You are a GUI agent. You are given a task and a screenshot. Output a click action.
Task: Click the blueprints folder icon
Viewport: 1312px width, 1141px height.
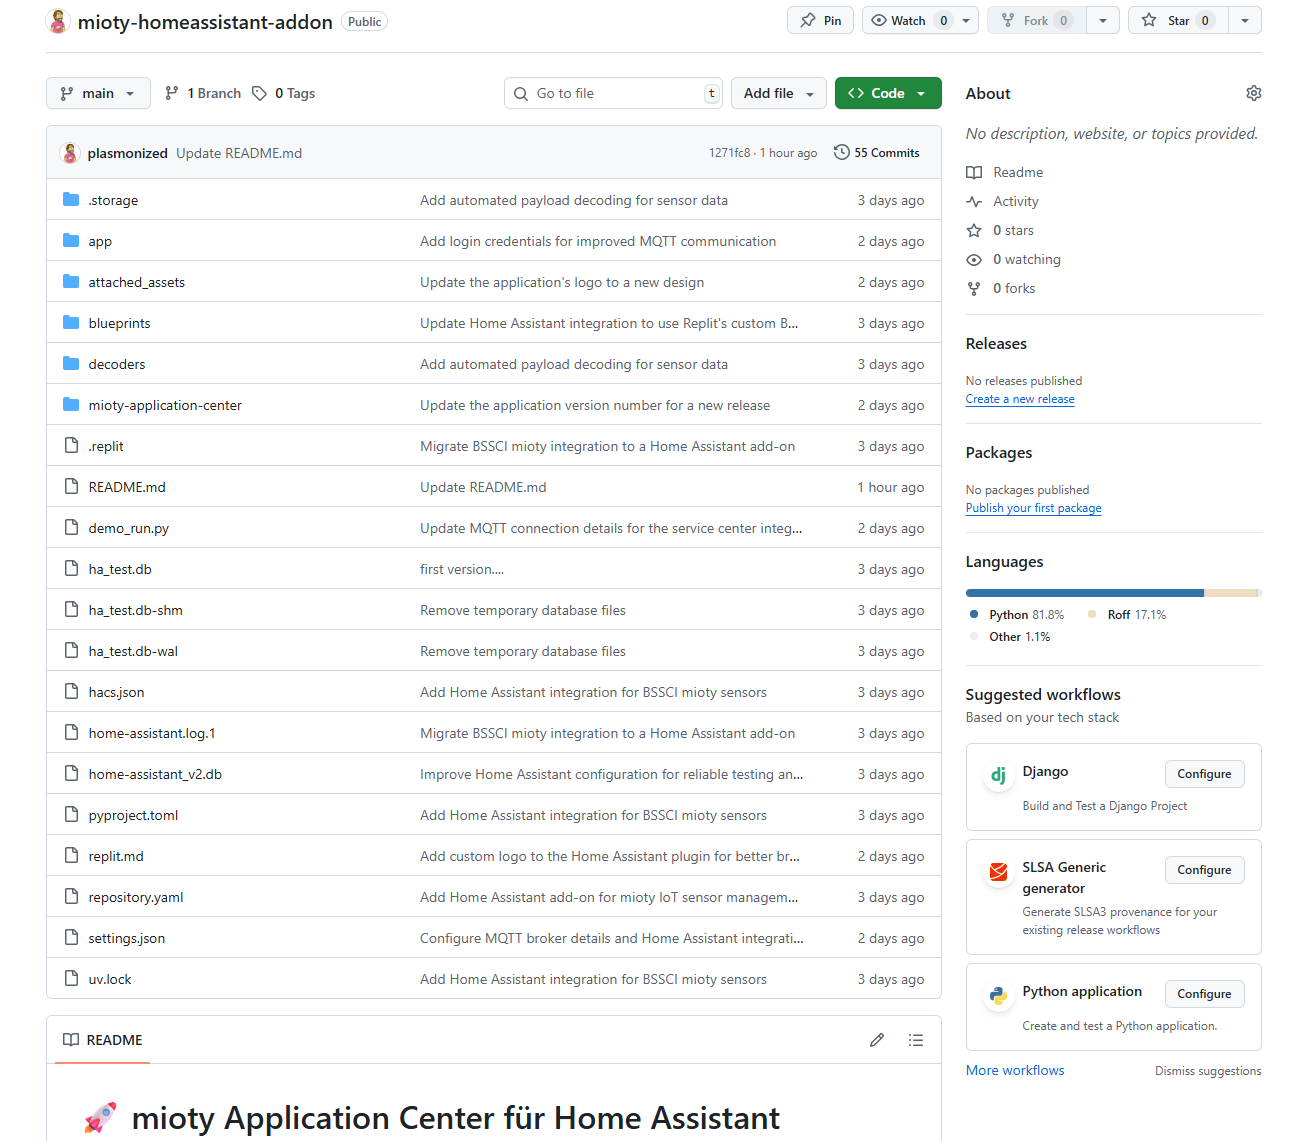click(71, 323)
